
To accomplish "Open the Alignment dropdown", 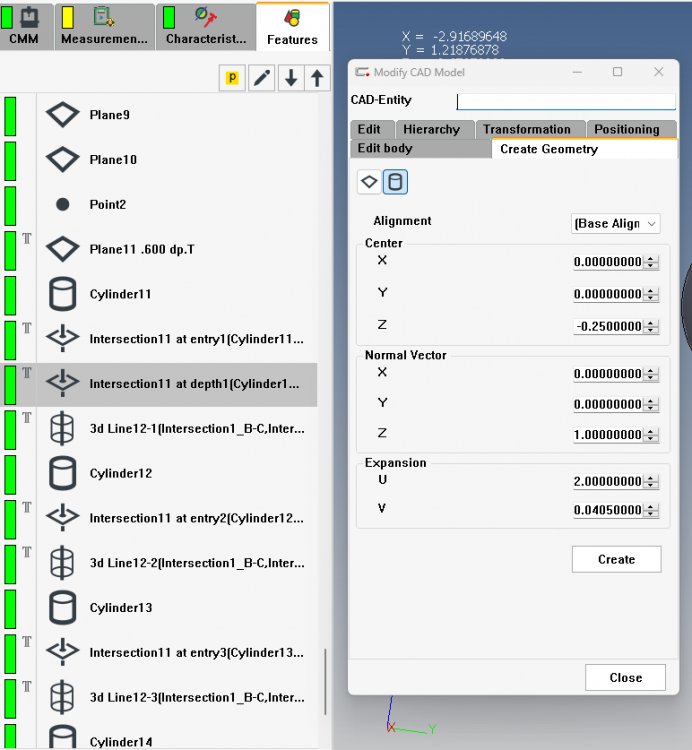I will coord(615,224).
